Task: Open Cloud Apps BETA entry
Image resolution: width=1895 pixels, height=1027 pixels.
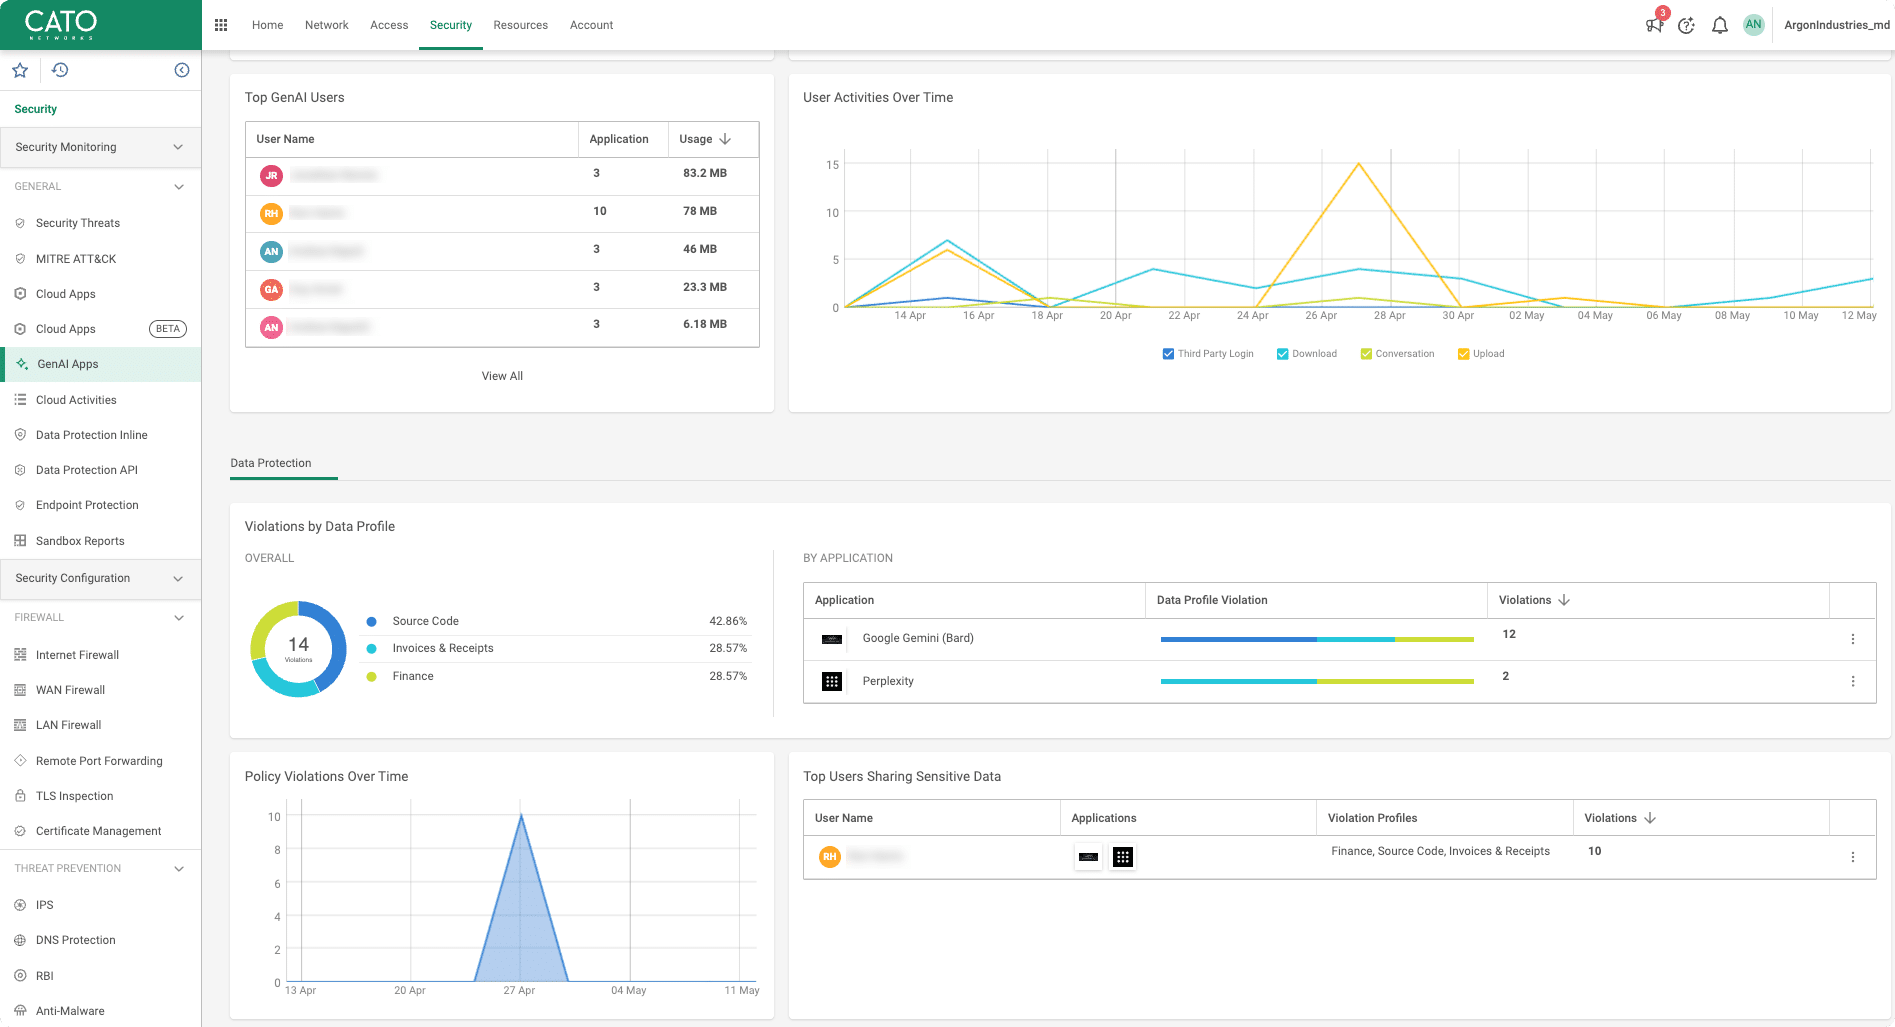Action: tap(100, 329)
